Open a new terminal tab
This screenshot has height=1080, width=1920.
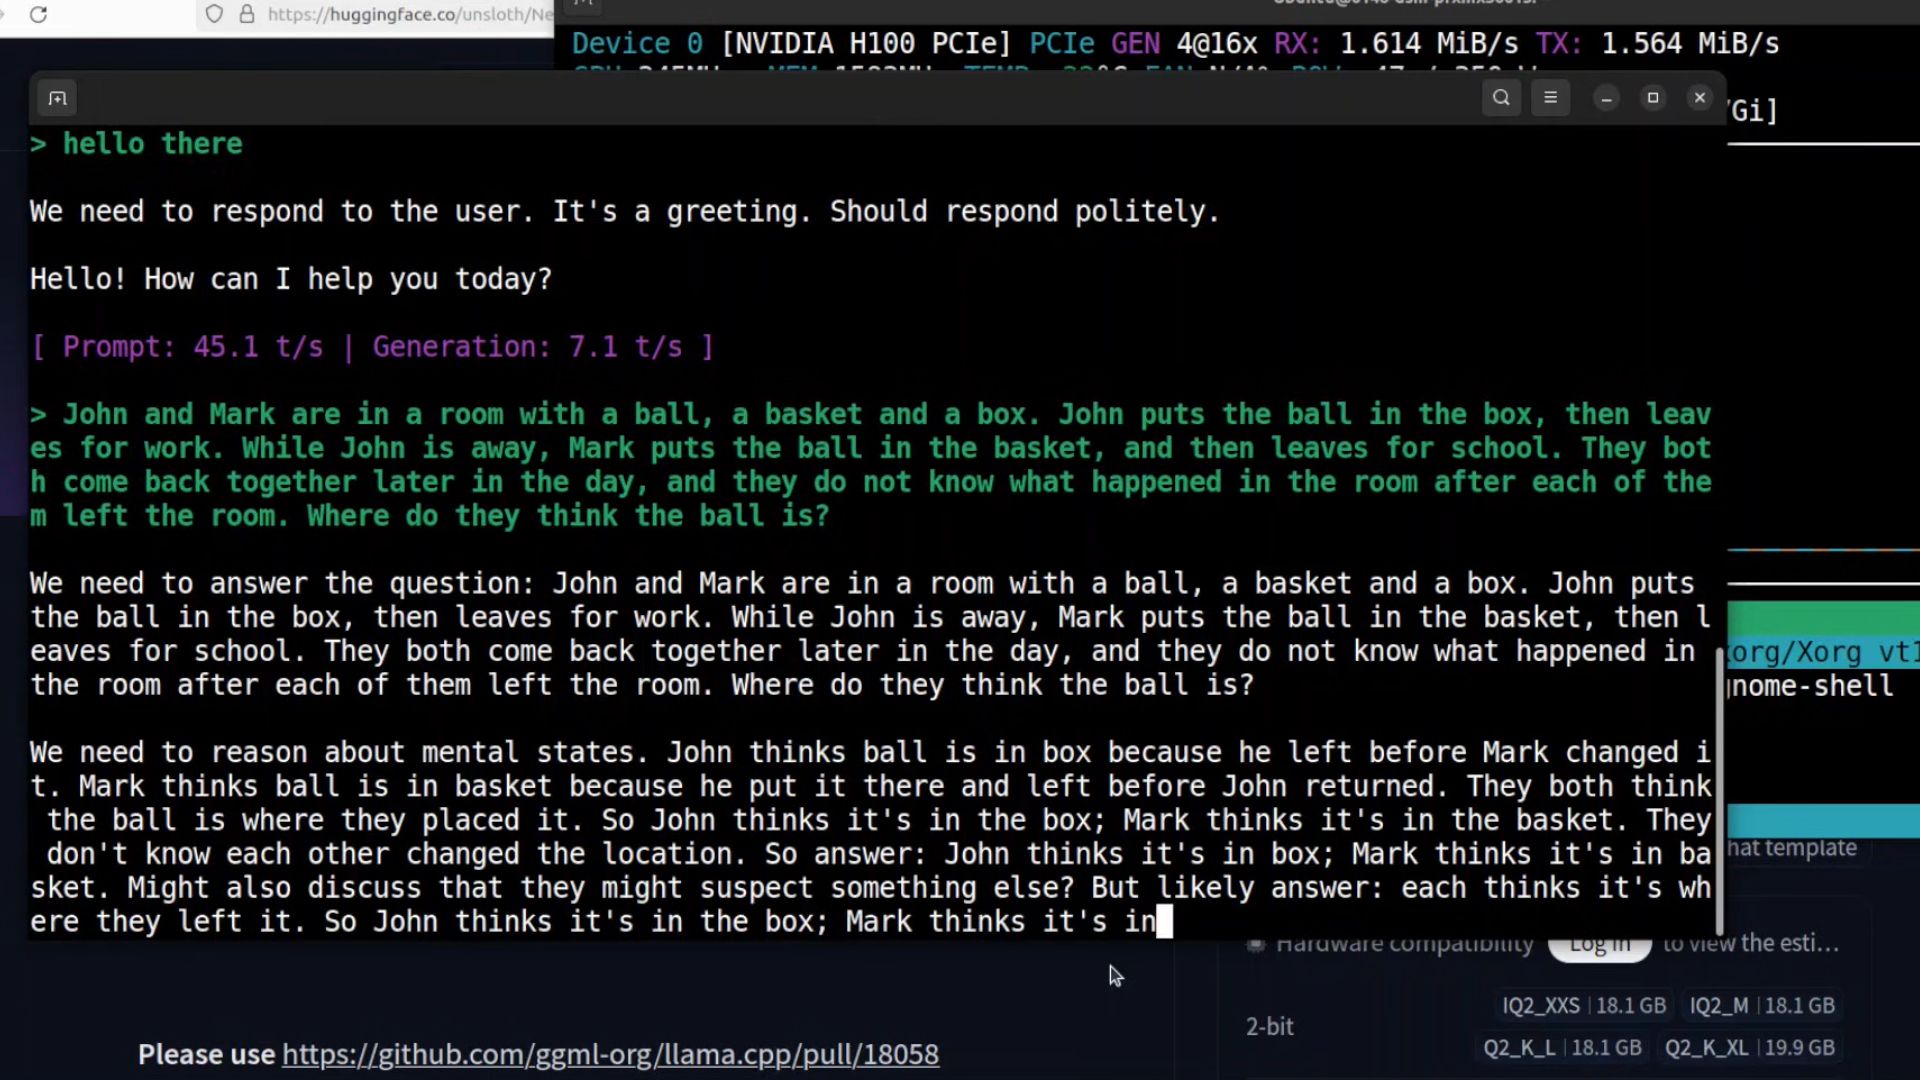point(57,98)
